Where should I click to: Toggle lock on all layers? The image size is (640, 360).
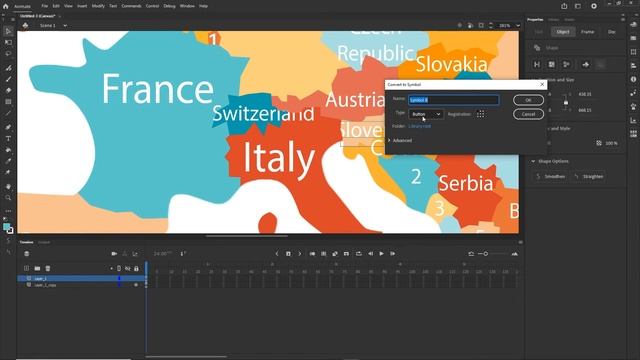136,269
